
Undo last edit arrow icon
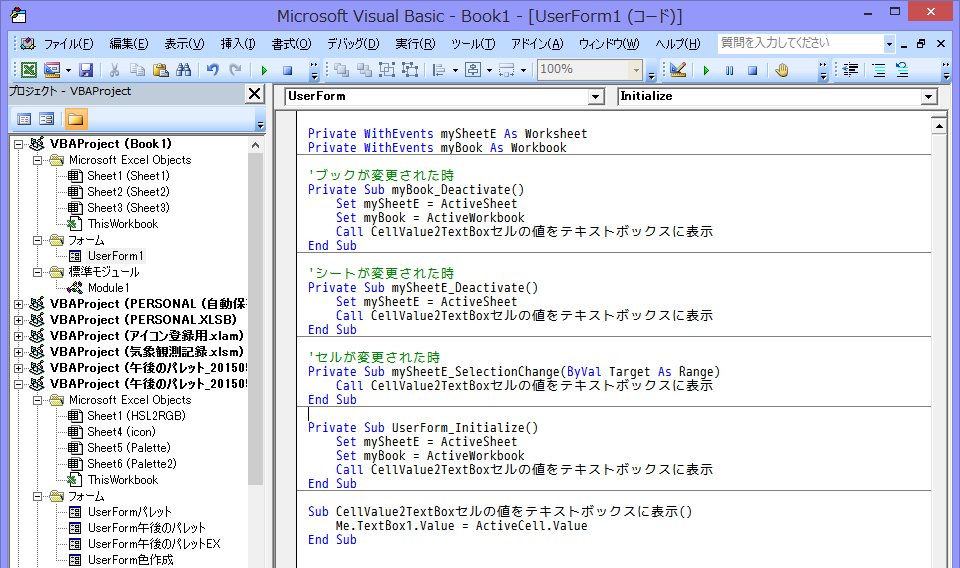tap(212, 70)
